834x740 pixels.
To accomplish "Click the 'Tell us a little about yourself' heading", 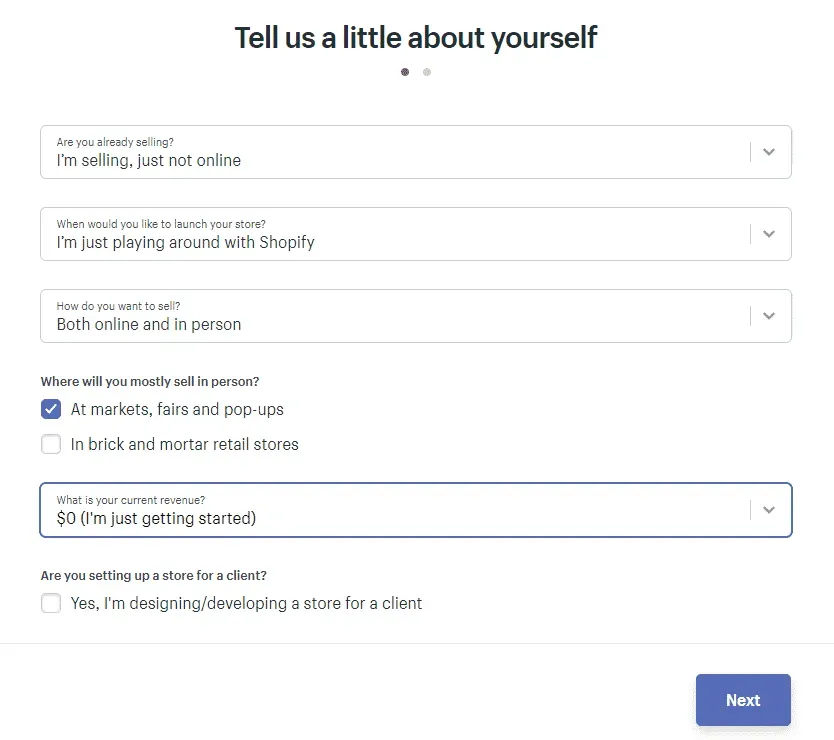I will (x=415, y=37).
